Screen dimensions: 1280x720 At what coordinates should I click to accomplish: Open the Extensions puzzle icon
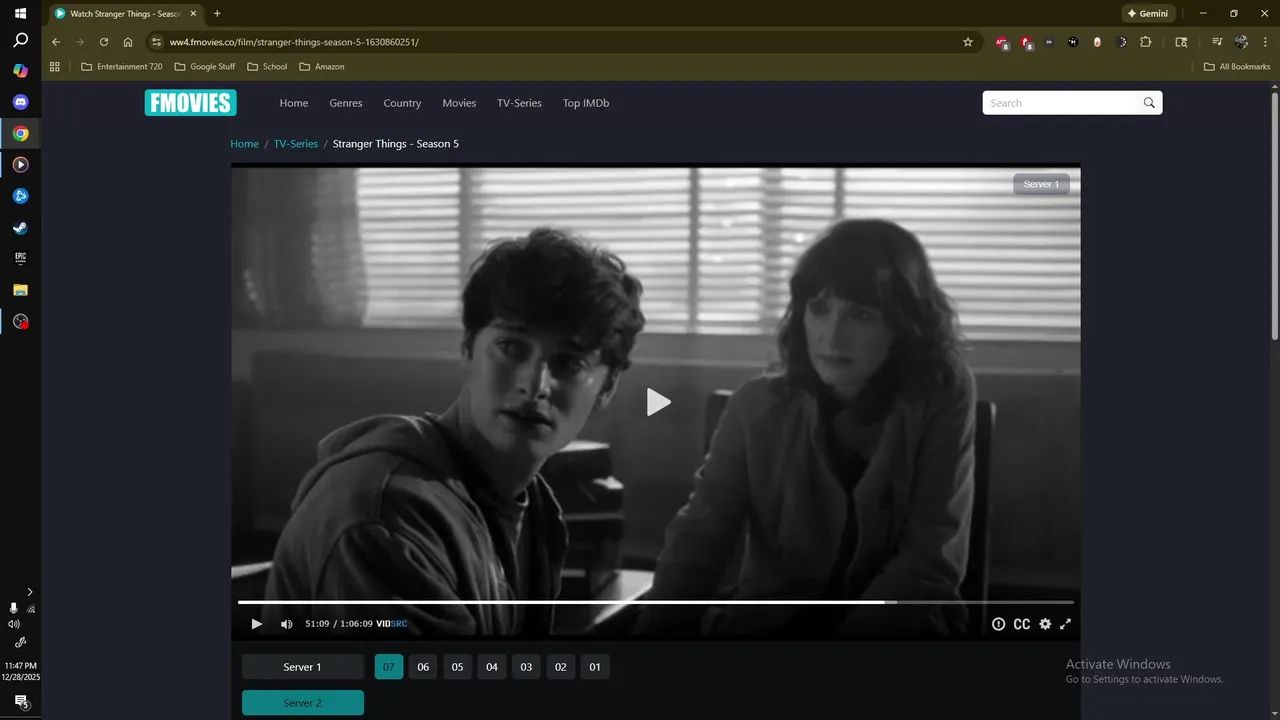coord(1146,42)
